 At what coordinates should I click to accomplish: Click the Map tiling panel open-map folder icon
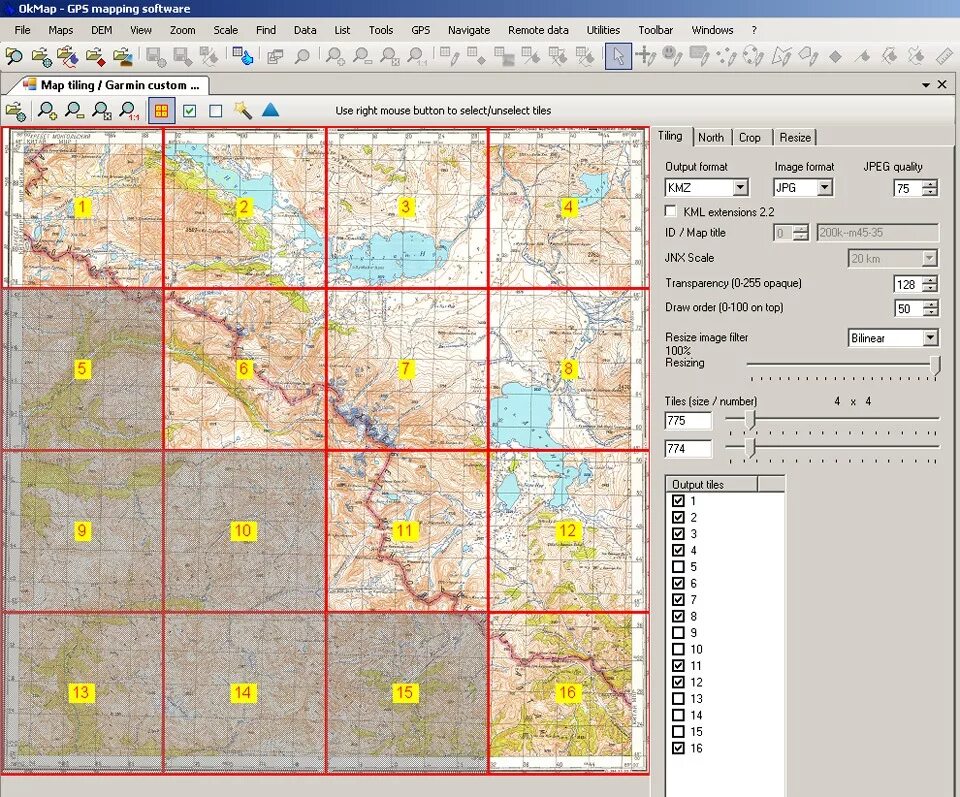pyautogui.click(x=16, y=111)
